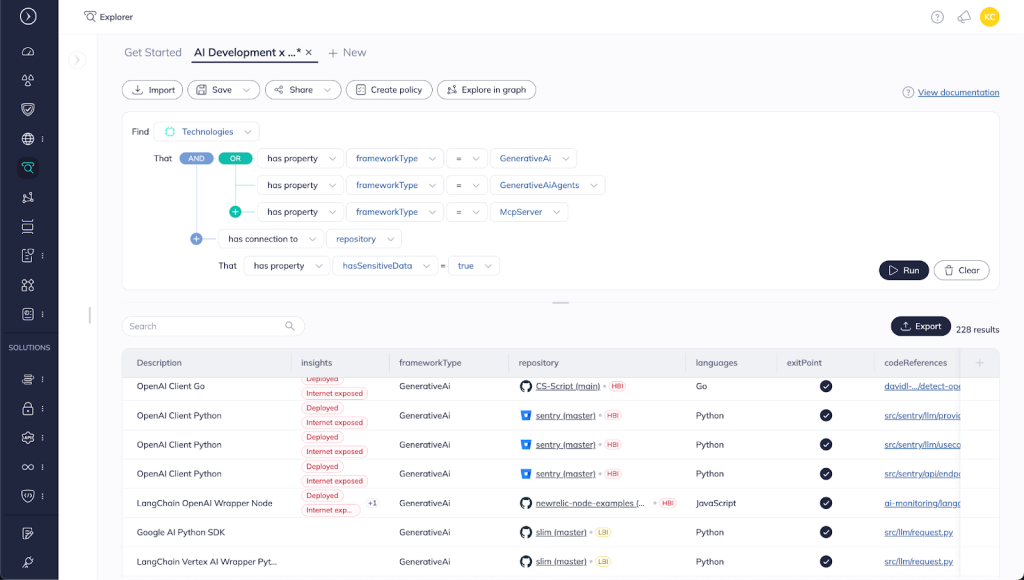Switch to the Get Started tab

153,52
